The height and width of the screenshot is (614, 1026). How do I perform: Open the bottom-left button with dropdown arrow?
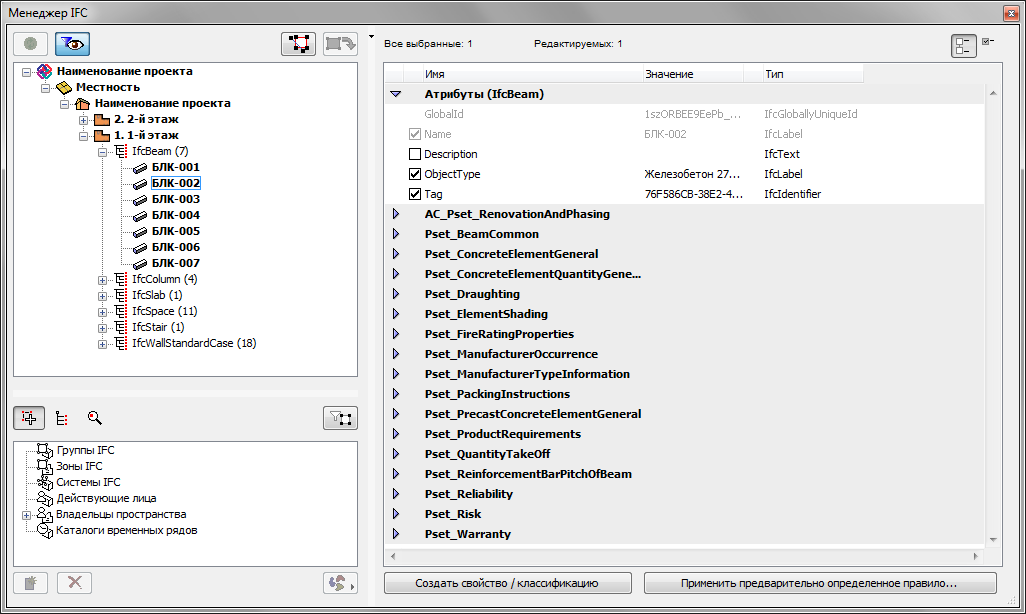[x=340, y=583]
